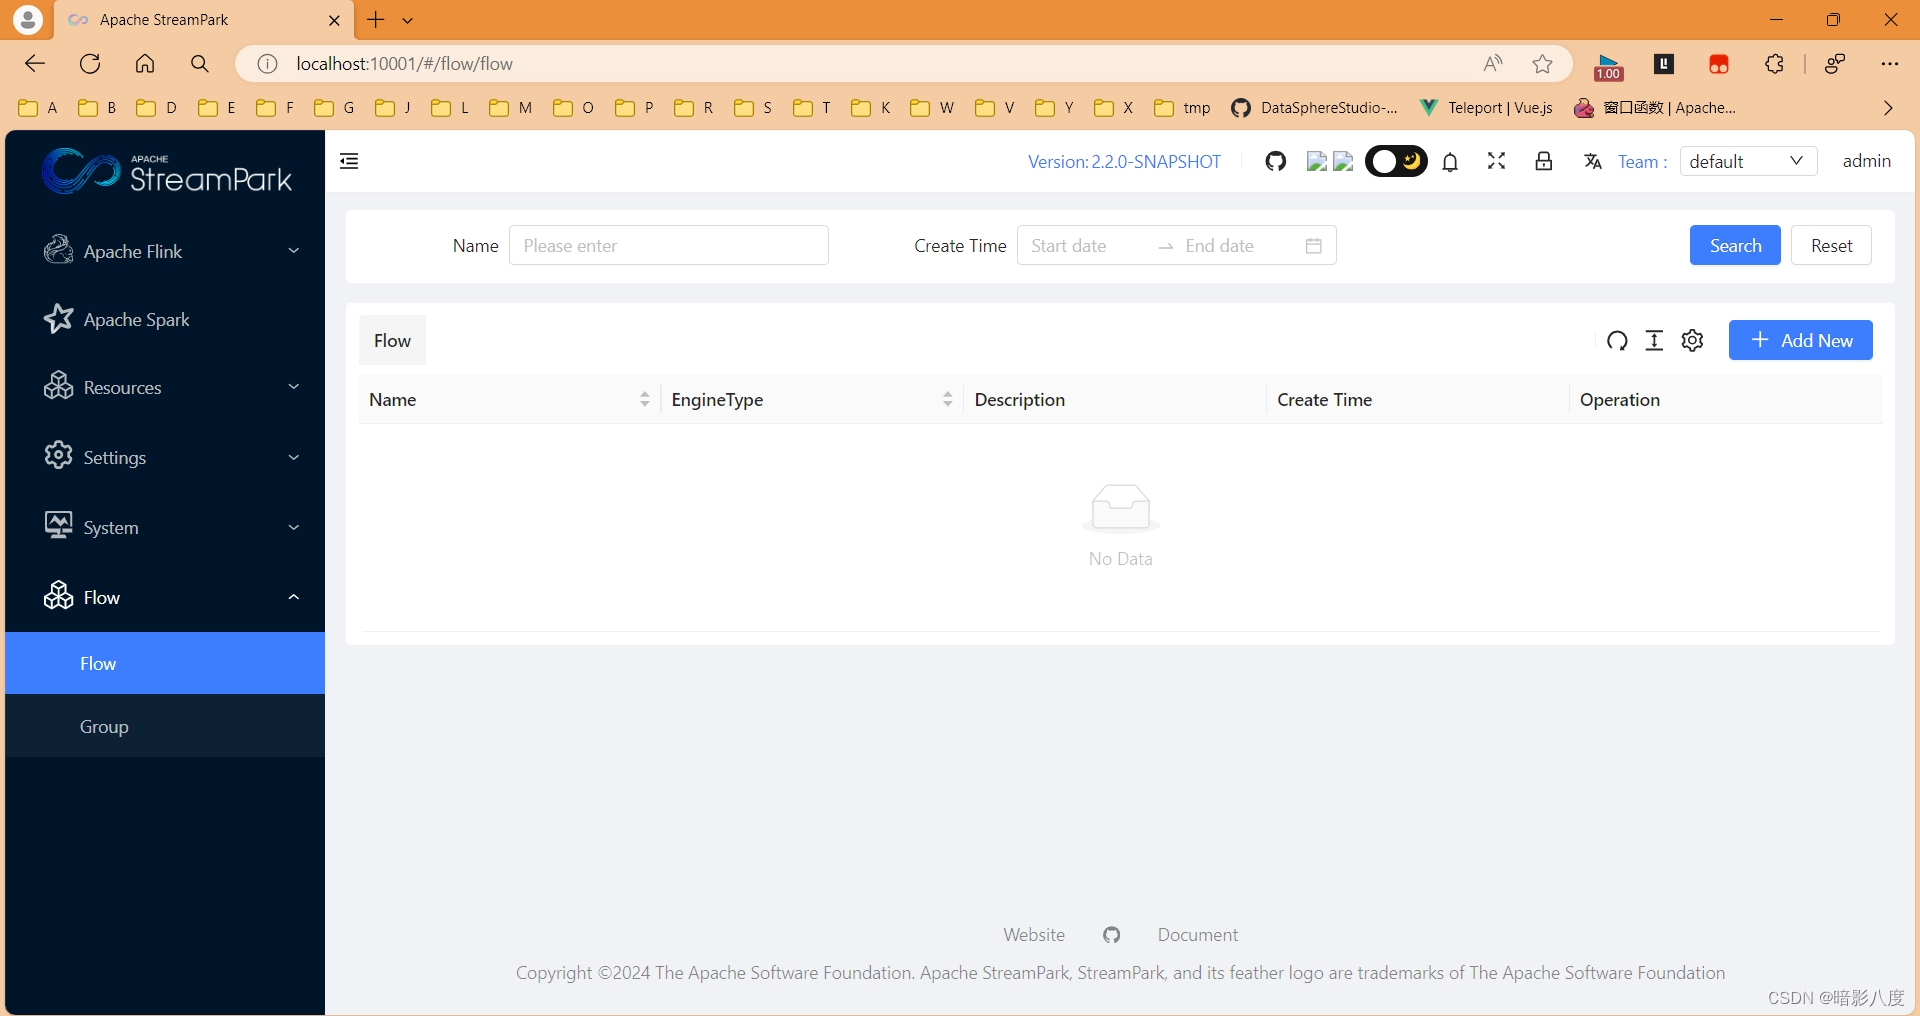Viewport: 1920px width, 1016px height.
Task: Open the tab search dropdown arrow
Action: click(408, 20)
